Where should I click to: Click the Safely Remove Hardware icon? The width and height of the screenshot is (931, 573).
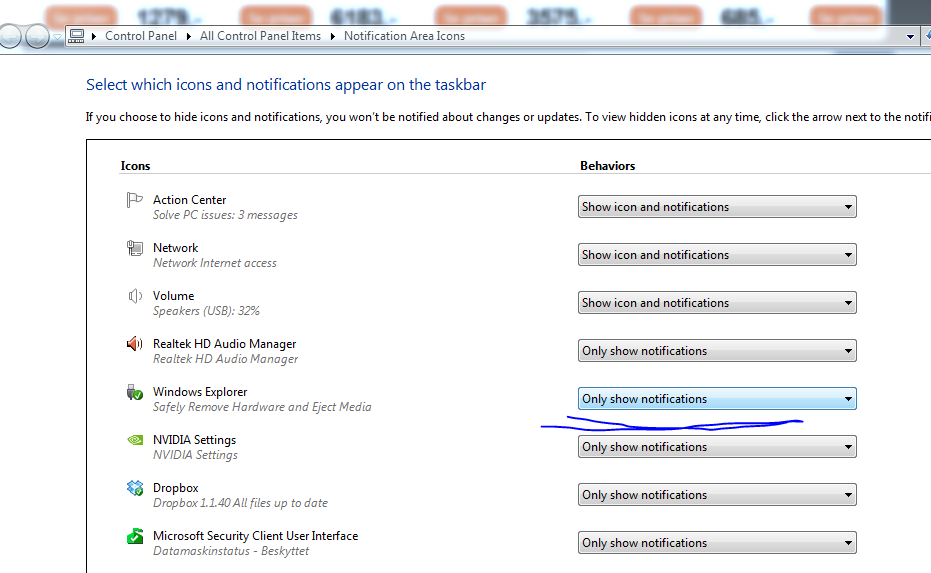pos(135,392)
